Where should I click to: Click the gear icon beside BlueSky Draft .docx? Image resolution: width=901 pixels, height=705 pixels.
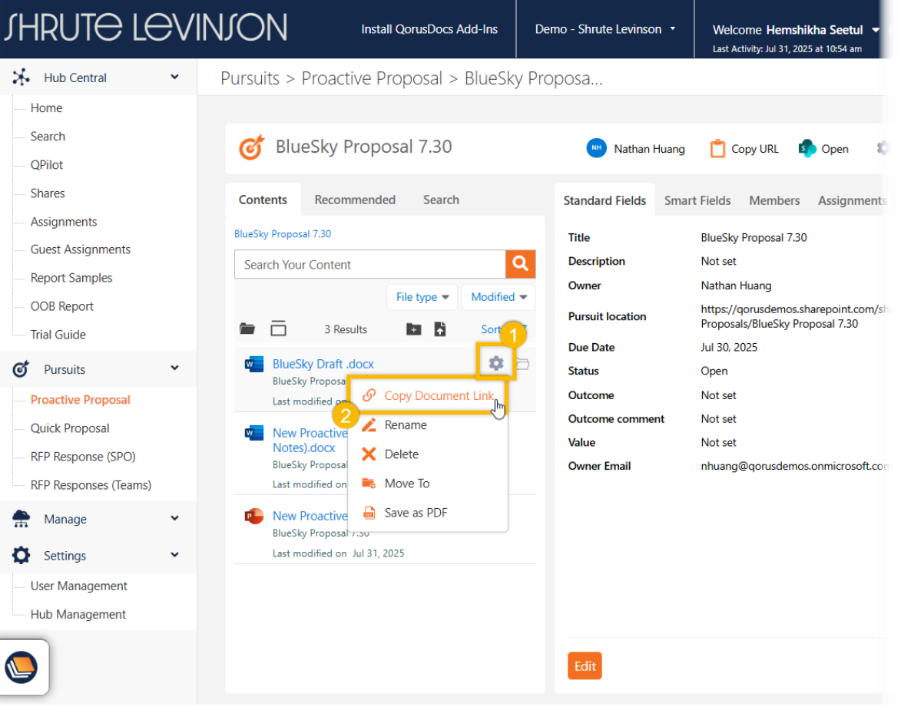click(495, 363)
